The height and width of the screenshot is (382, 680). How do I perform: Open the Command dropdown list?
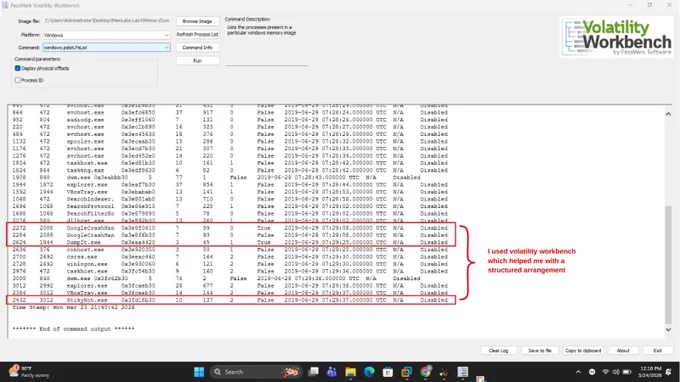coord(106,47)
